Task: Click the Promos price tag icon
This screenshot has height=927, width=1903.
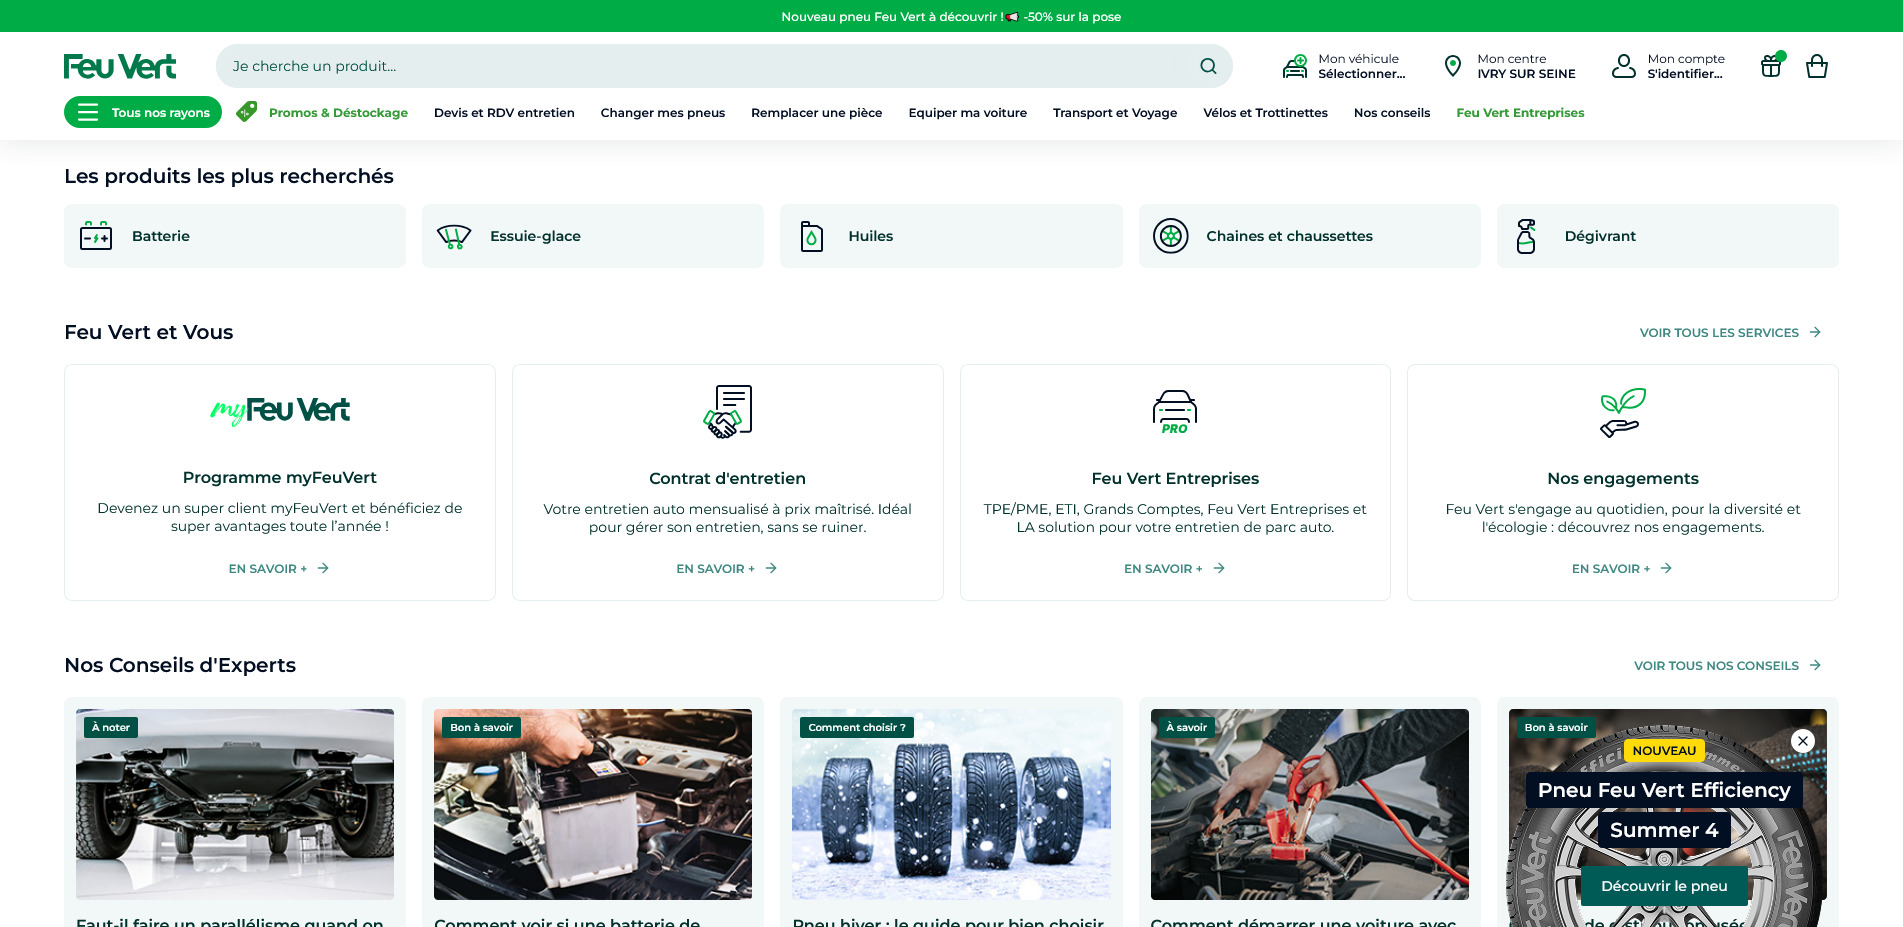Action: coord(247,112)
